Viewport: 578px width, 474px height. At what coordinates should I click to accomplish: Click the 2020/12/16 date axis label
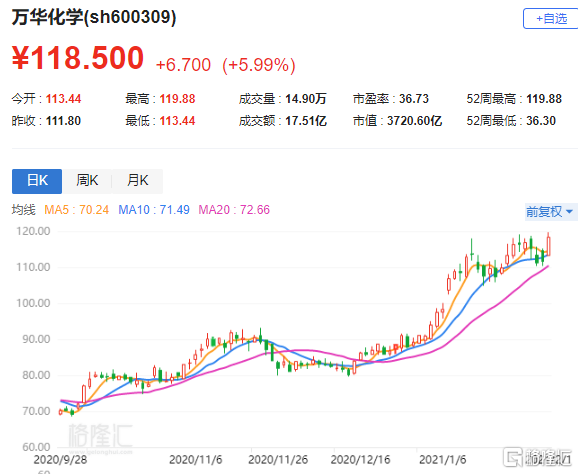[360, 460]
